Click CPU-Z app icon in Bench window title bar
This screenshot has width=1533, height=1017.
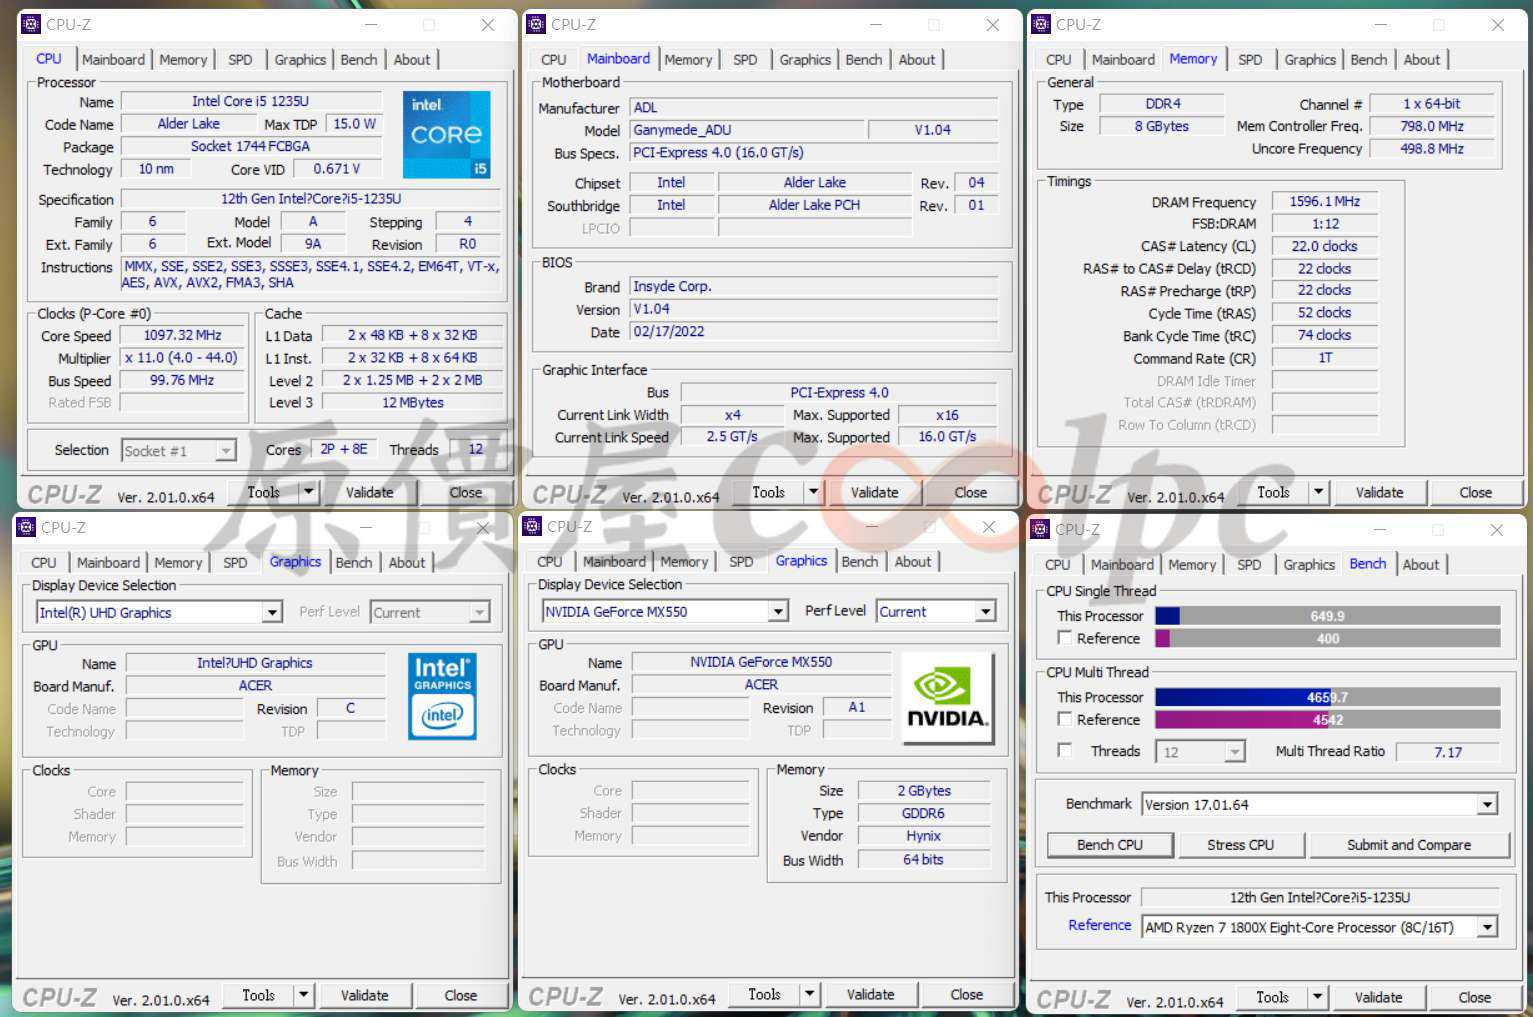click(x=1040, y=530)
